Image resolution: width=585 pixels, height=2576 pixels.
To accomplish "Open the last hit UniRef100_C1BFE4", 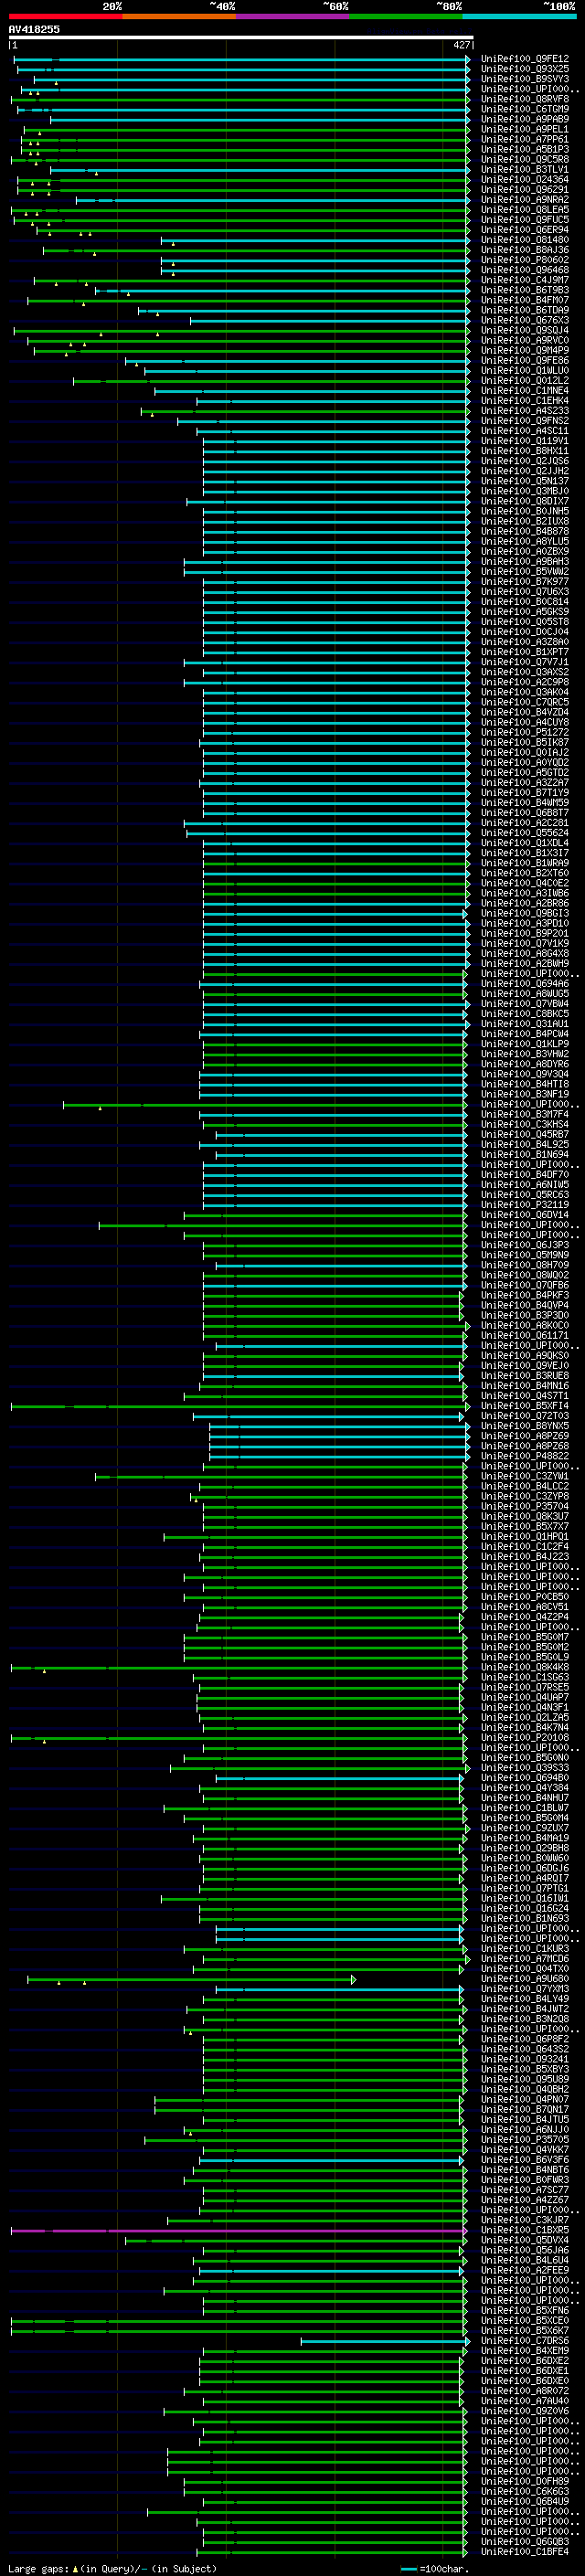I will point(525,2551).
